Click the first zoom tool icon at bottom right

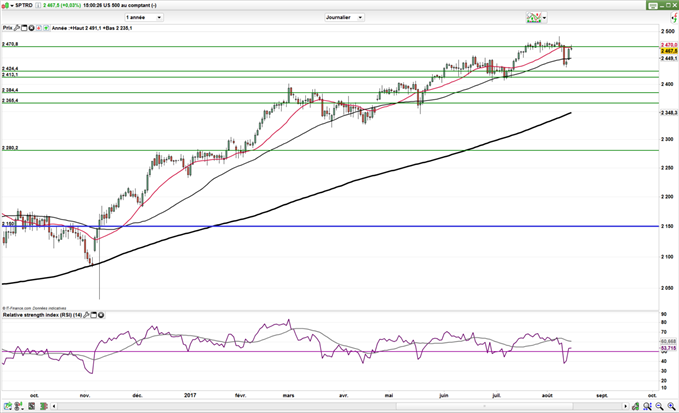click(635, 406)
